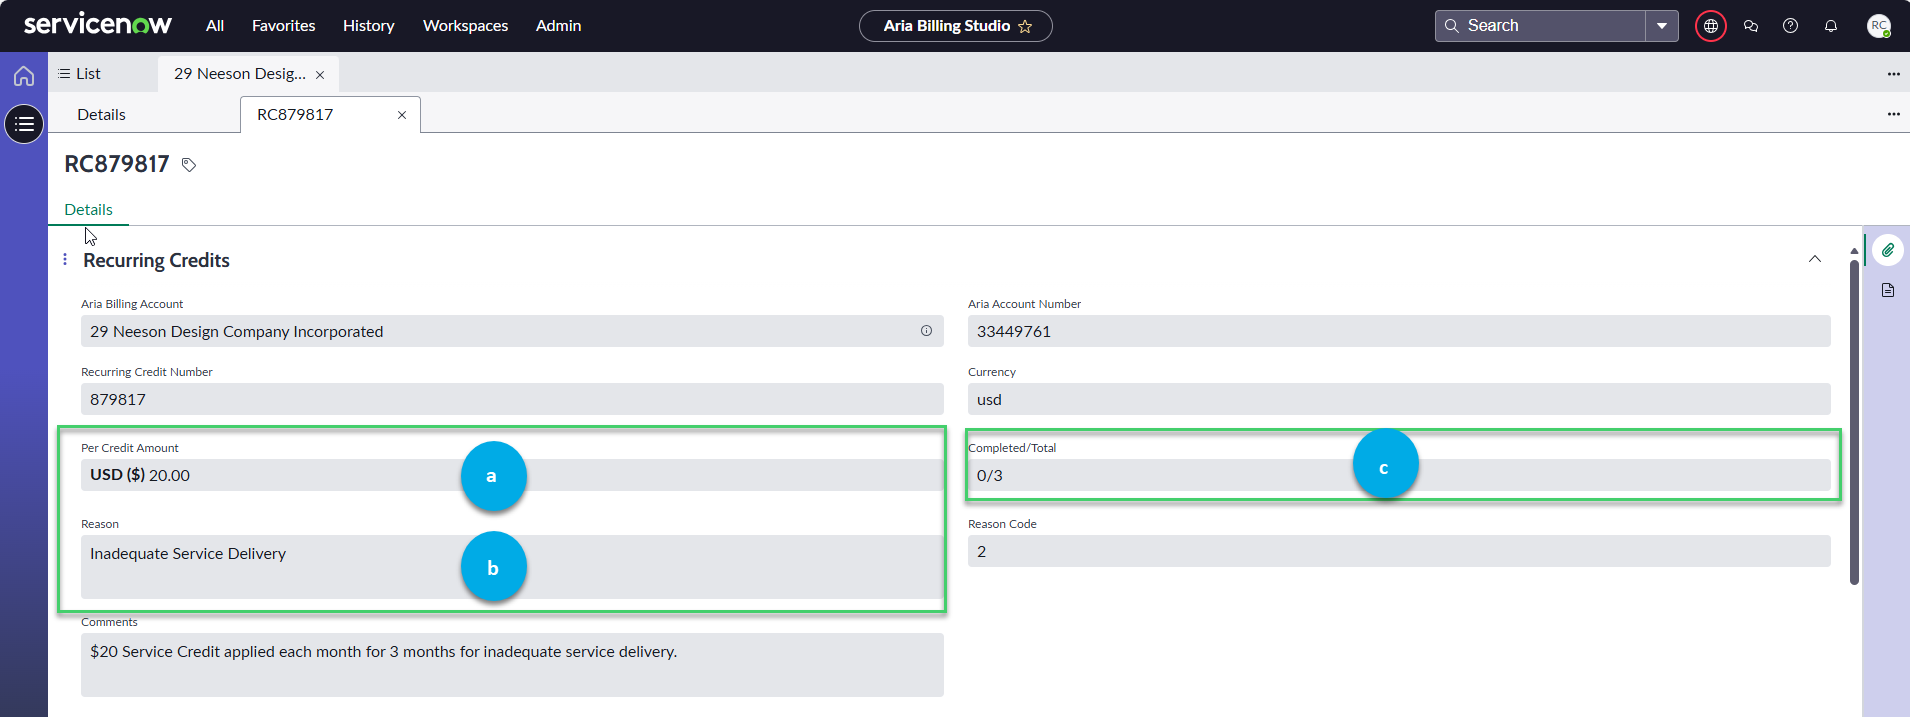Open the list menu icon in sidebar
The width and height of the screenshot is (1910, 717).
(x=24, y=124)
